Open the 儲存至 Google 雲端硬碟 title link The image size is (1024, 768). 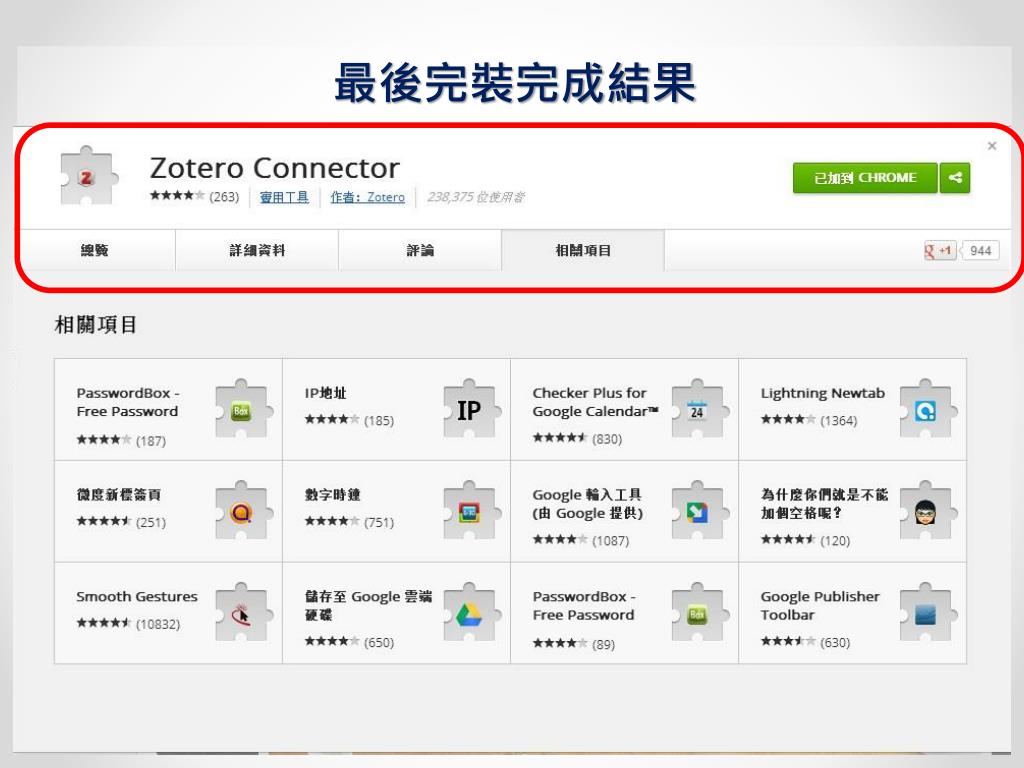click(368, 605)
